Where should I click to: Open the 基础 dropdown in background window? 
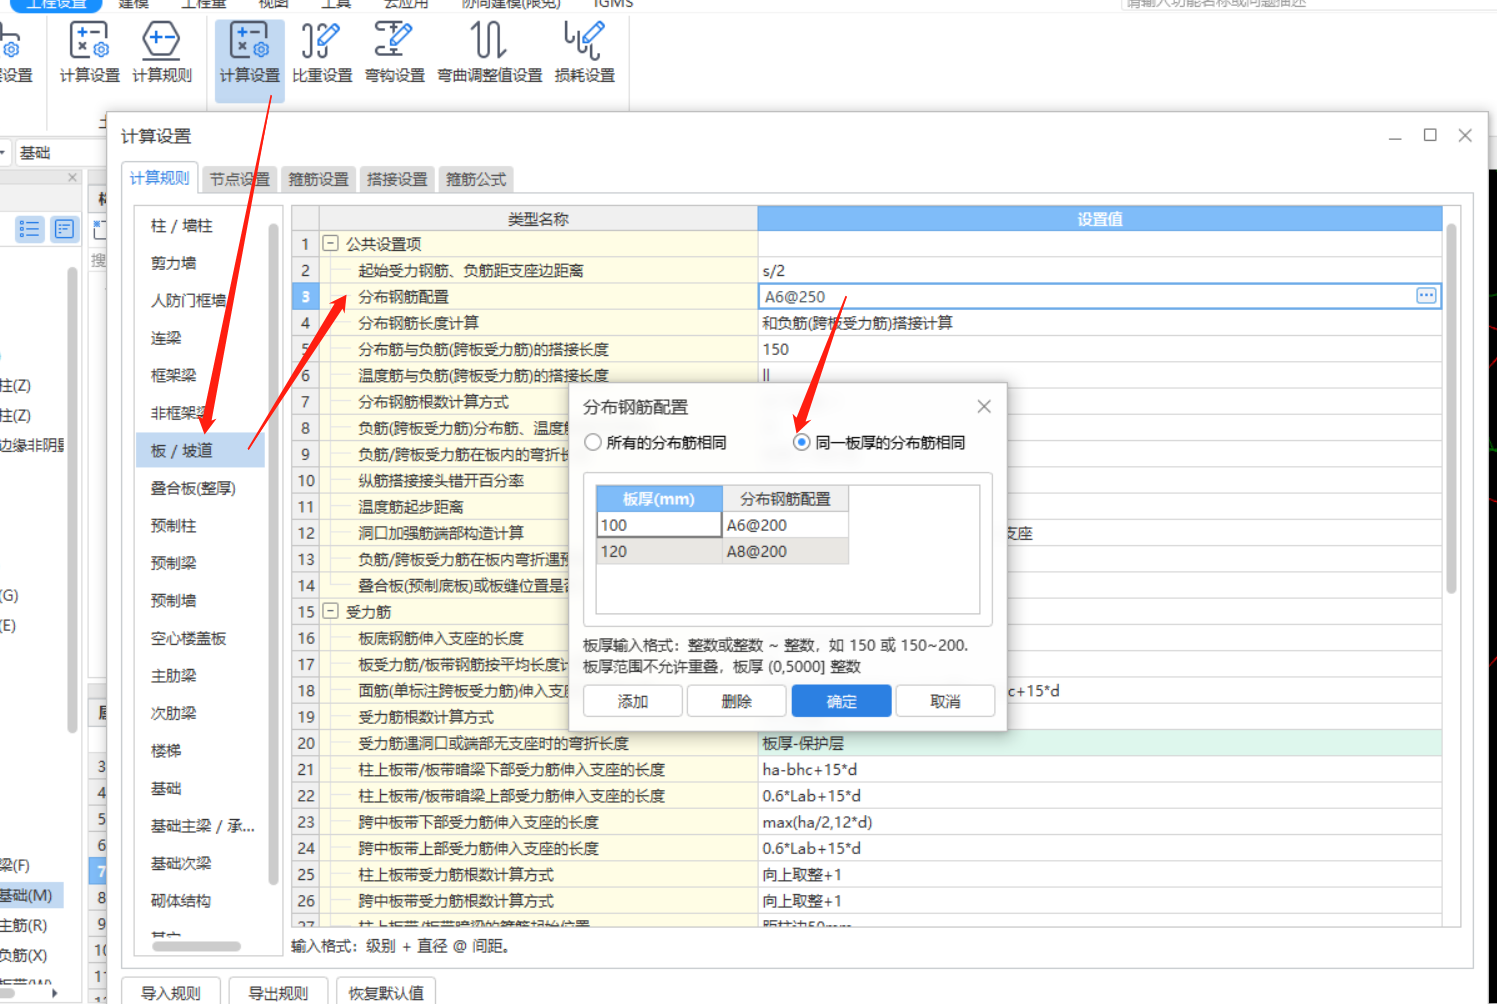[60, 152]
